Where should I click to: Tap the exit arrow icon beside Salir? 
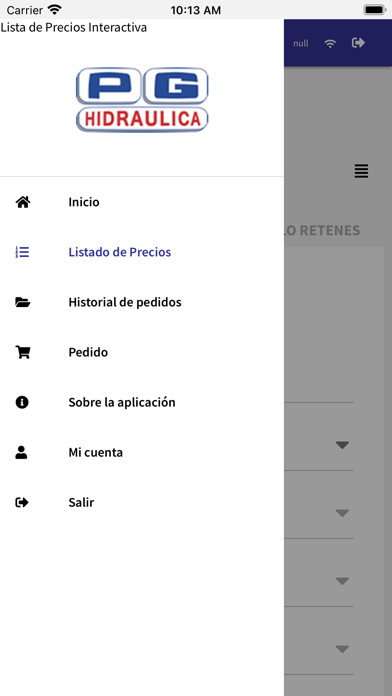tap(22, 502)
